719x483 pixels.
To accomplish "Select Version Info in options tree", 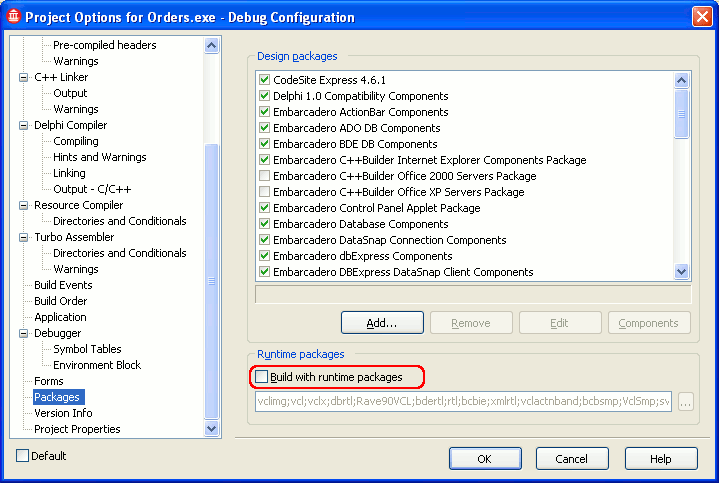I will (x=63, y=413).
